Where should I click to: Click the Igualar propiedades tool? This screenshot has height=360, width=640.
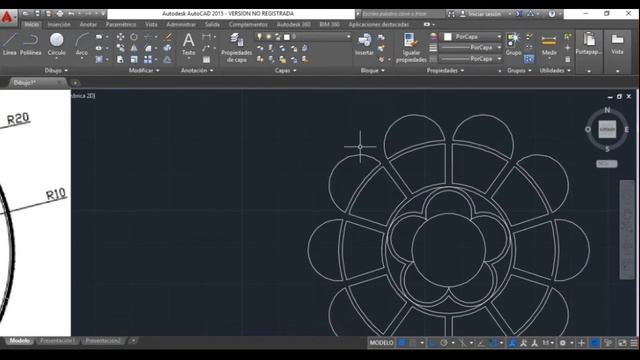pos(411,48)
